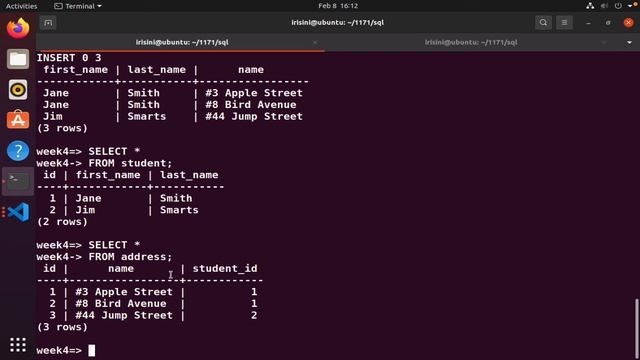
Task: Open the Terminal app menu
Action: point(78,6)
